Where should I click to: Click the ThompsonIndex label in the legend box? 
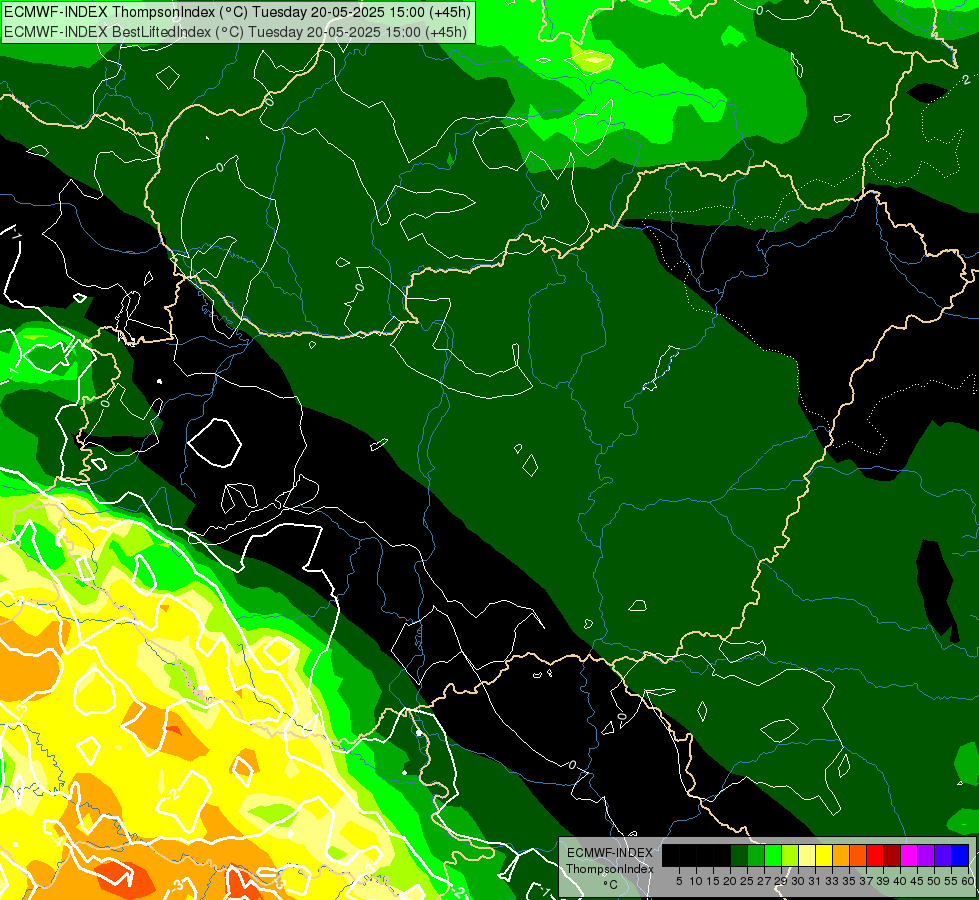coord(610,869)
